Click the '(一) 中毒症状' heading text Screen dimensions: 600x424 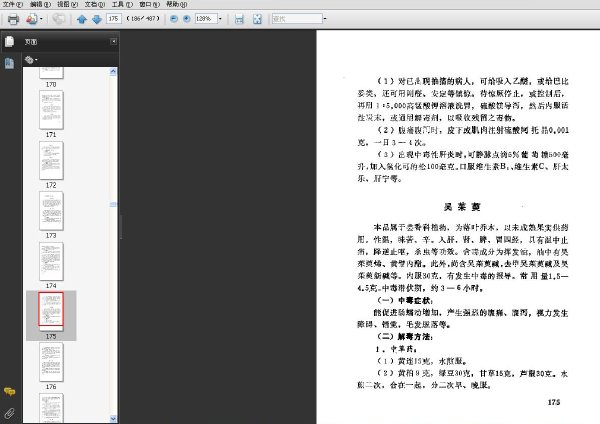(x=405, y=300)
